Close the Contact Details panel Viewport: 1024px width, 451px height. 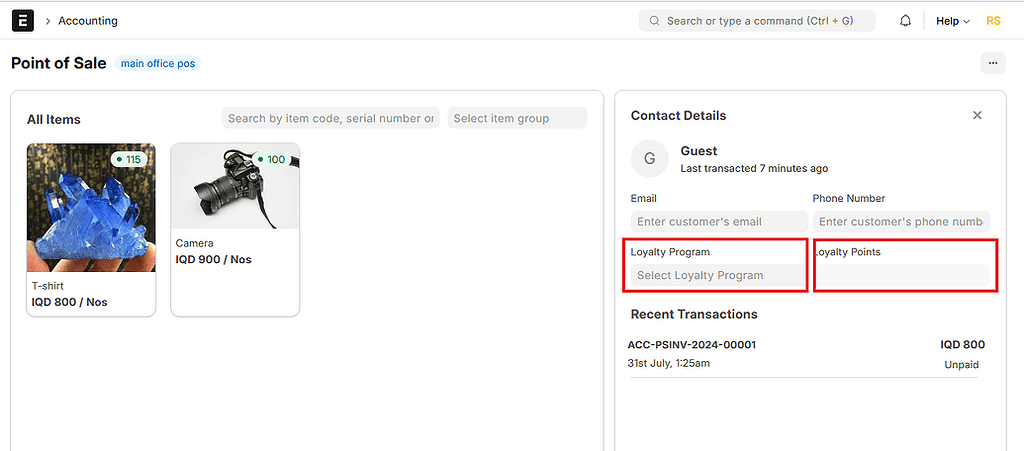(x=977, y=116)
